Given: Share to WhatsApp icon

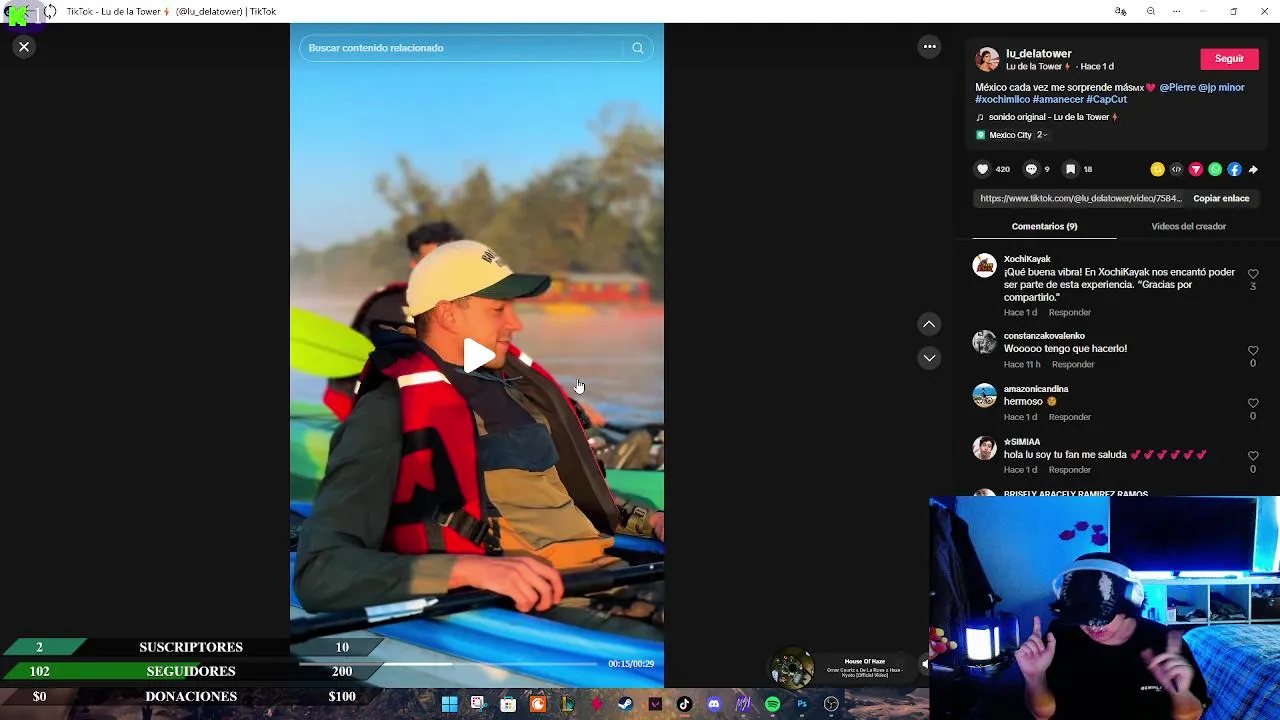Looking at the screenshot, I should pos(1215,169).
